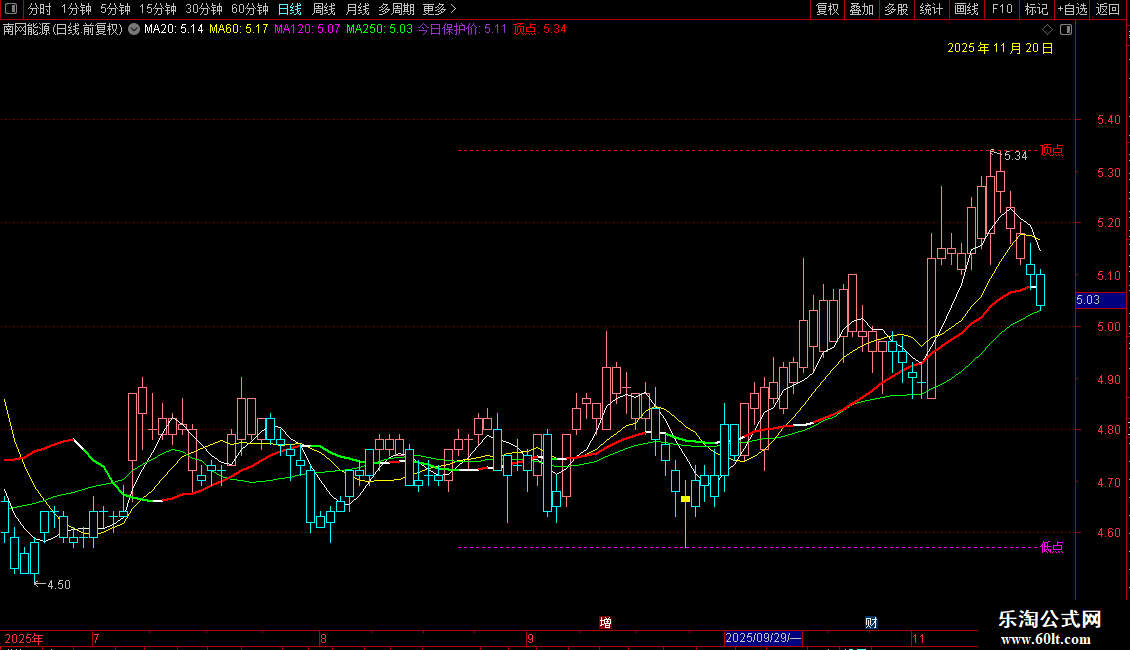Click the 4.60 price axis label

[1108, 533]
